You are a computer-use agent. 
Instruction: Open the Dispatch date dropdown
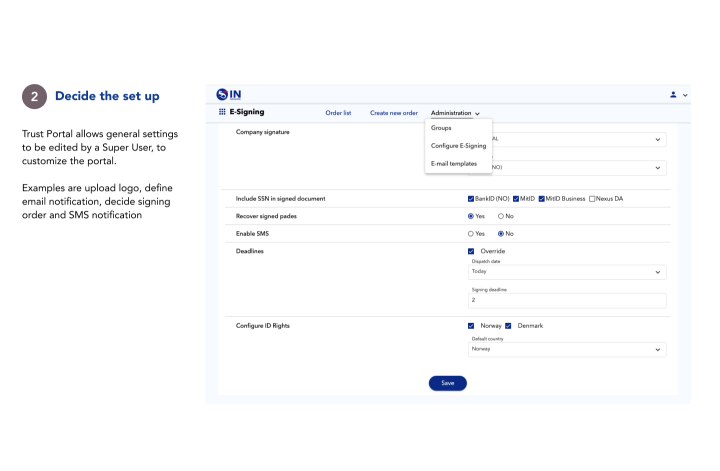pos(566,272)
